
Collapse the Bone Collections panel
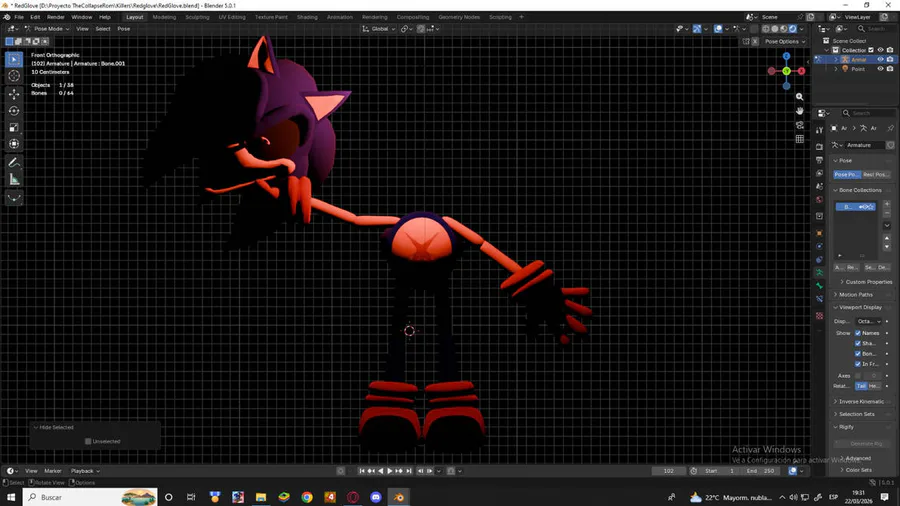tap(858, 190)
